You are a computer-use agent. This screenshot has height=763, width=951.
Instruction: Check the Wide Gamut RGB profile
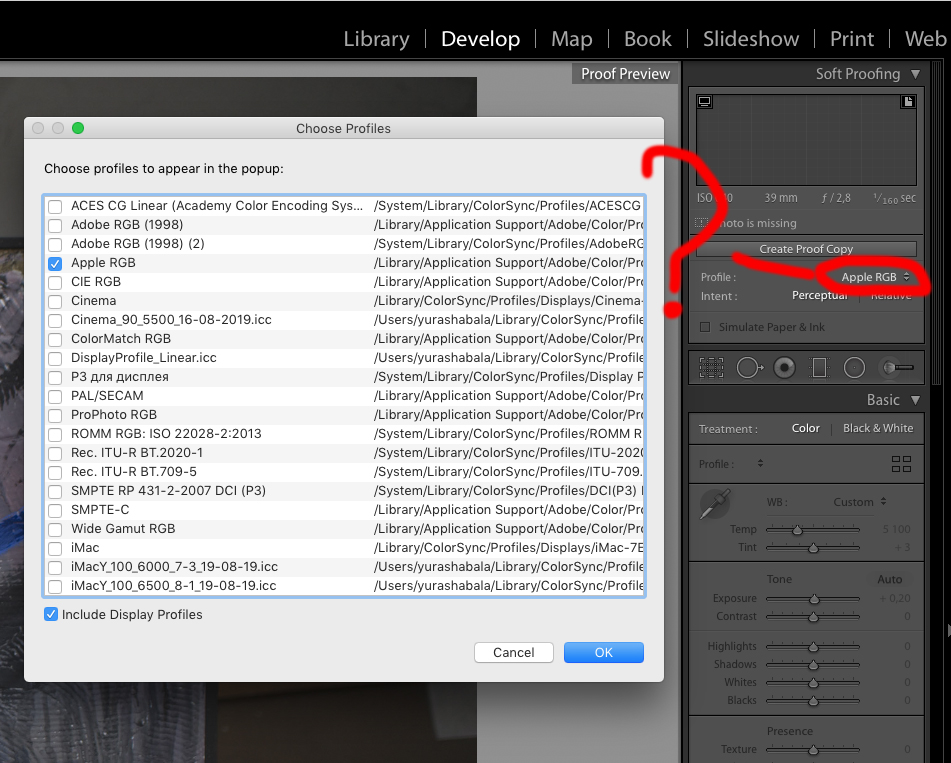(55, 529)
